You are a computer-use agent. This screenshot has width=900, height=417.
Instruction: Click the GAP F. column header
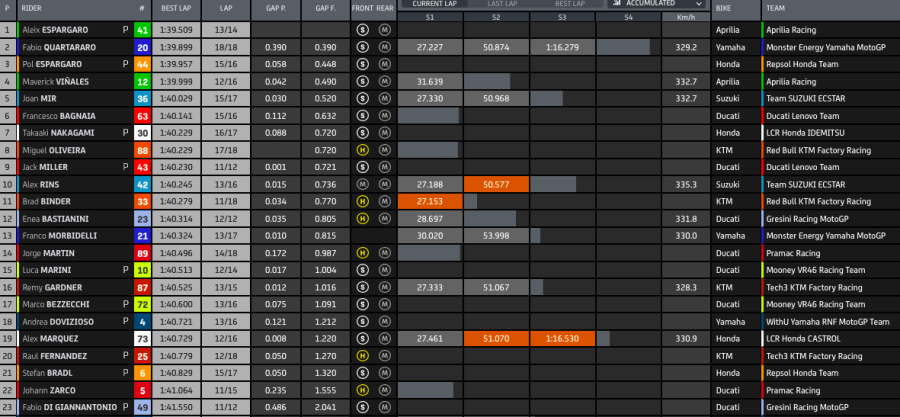click(x=324, y=7)
